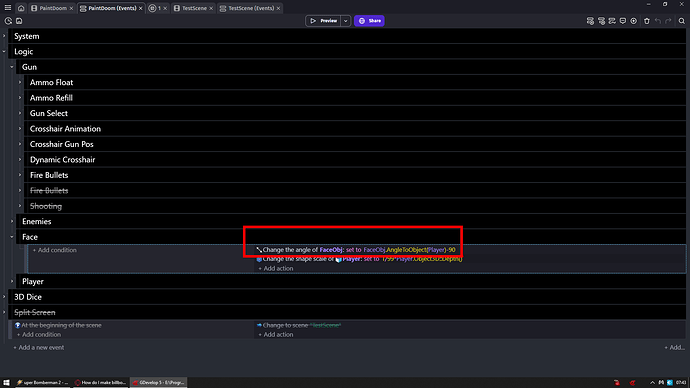Click Add a new event

tap(38, 348)
